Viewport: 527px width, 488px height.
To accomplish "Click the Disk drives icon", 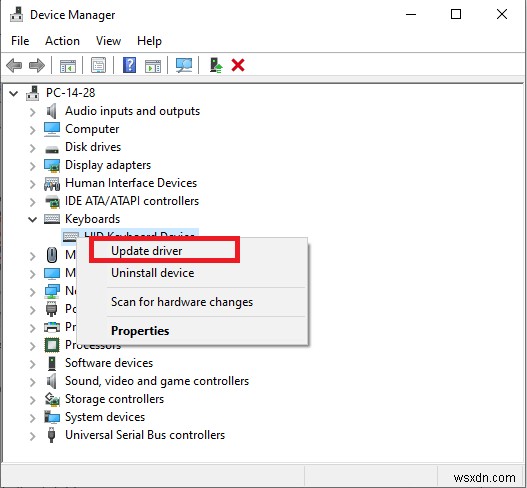I will 52,149.
